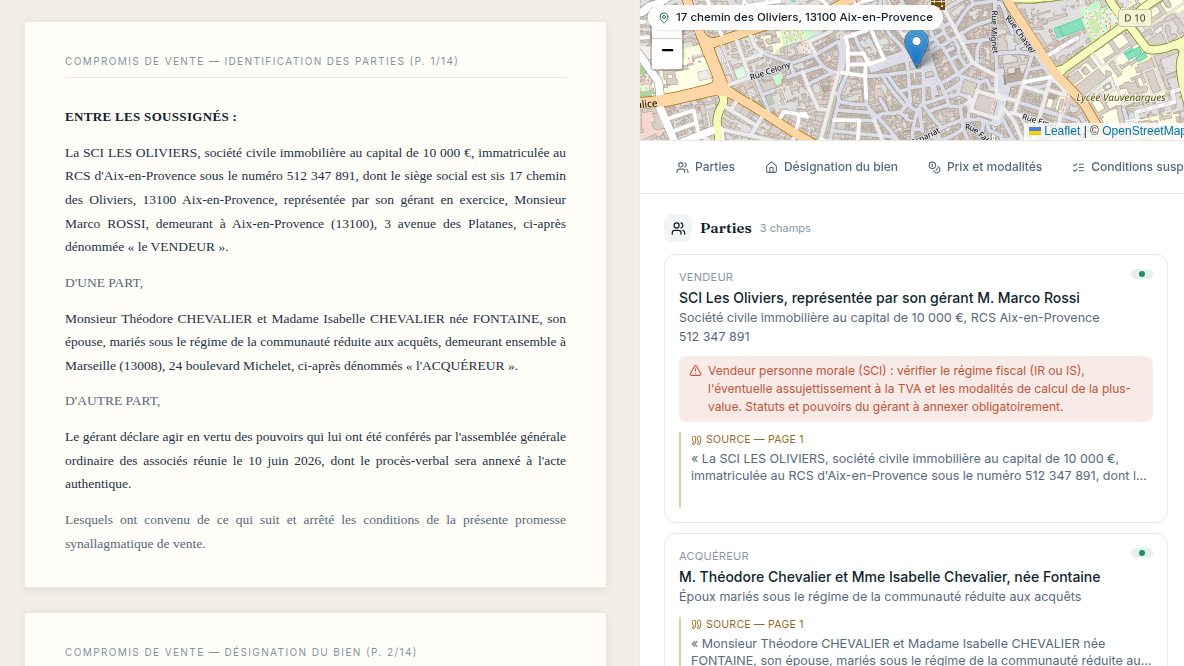Click the paragraph starting 'Le gérant déclare agir'
1184x666 pixels.
[x=315, y=461]
